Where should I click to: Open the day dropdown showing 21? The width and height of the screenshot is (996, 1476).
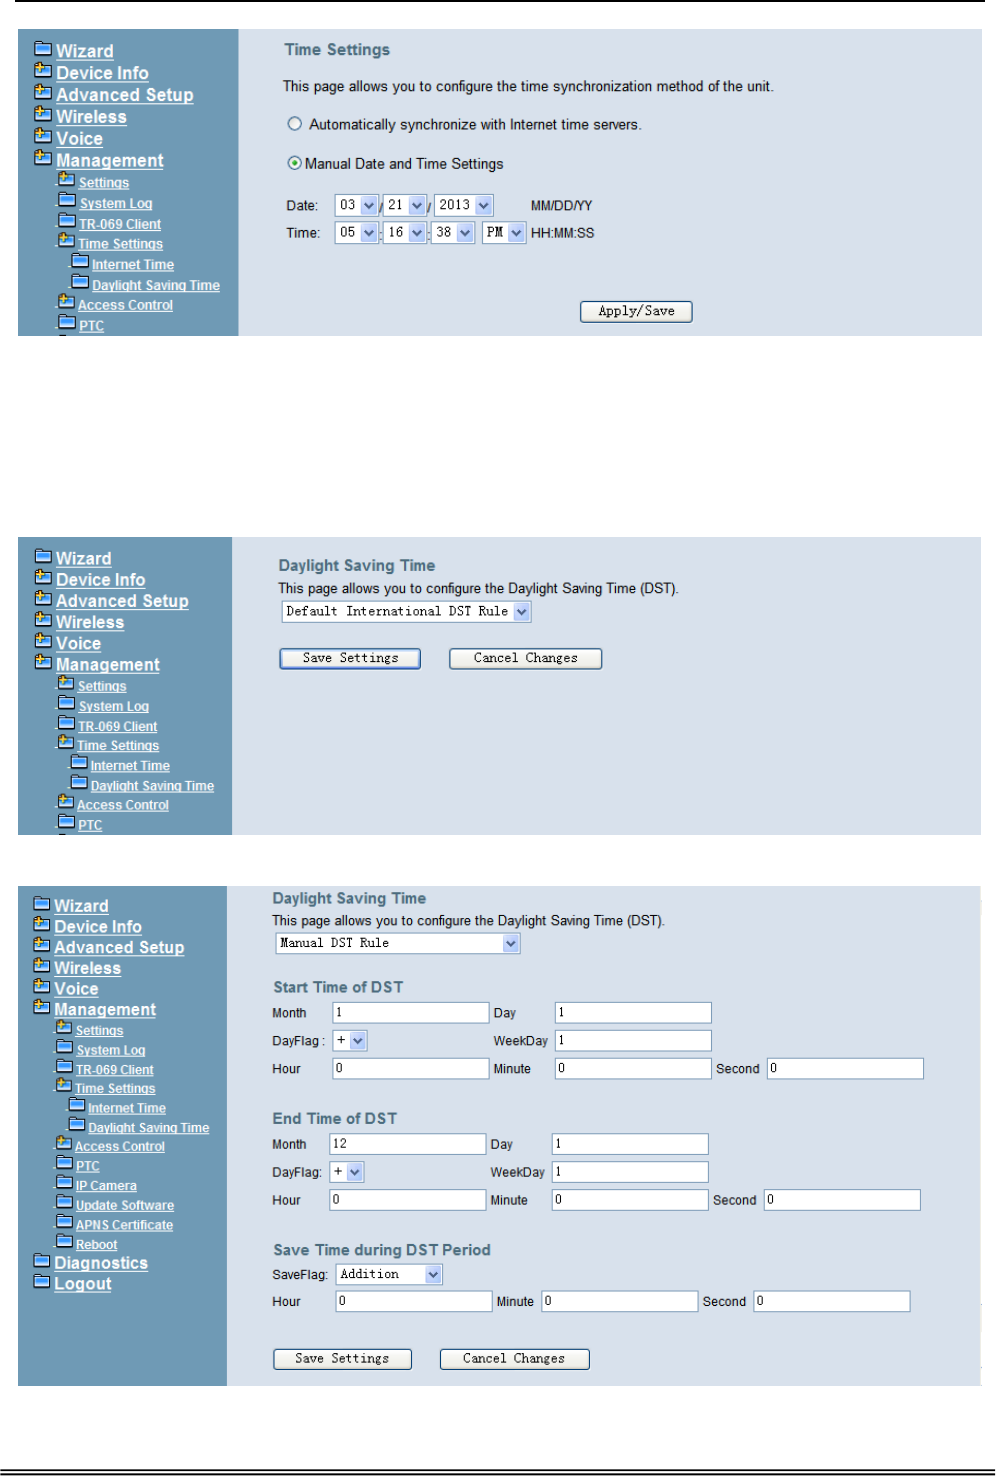click(404, 205)
